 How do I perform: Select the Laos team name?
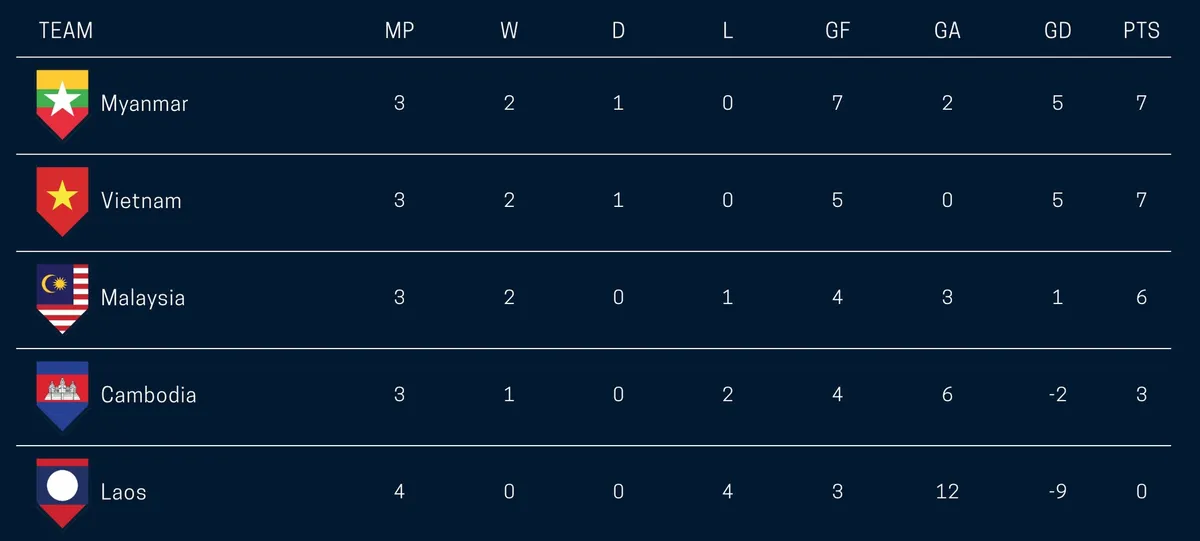click(123, 492)
